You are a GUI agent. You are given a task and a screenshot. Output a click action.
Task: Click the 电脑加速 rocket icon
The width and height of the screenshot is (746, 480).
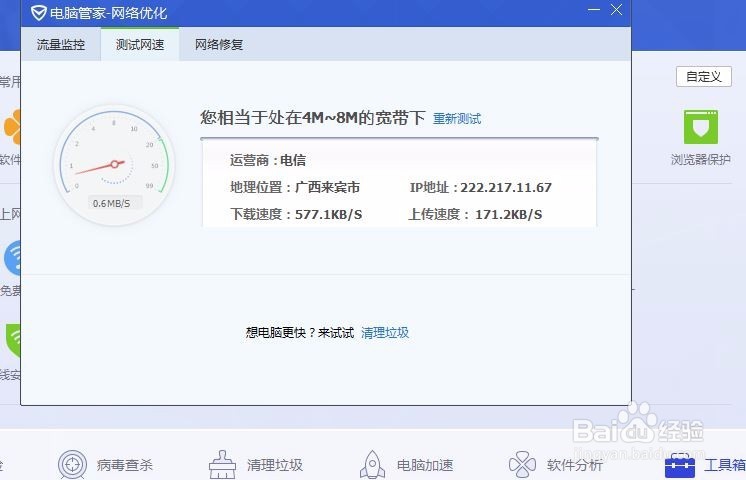(373, 465)
